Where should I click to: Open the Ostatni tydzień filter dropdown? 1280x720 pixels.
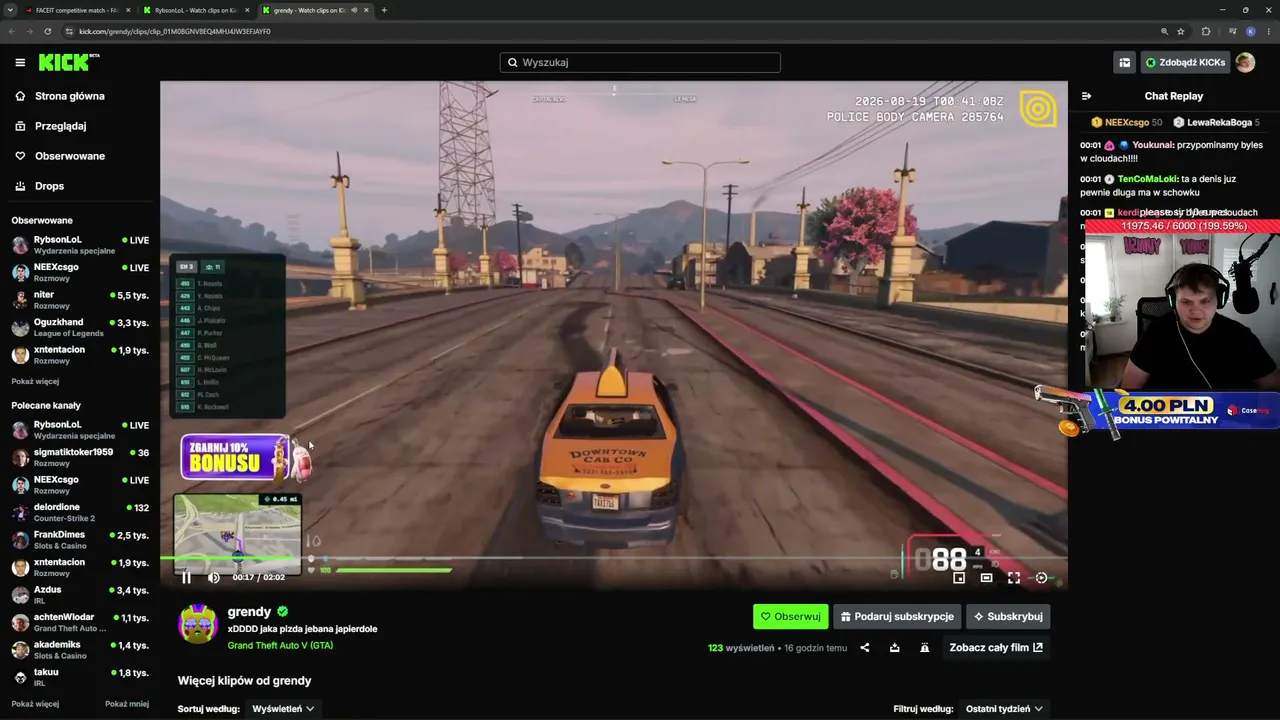[x=1004, y=708]
